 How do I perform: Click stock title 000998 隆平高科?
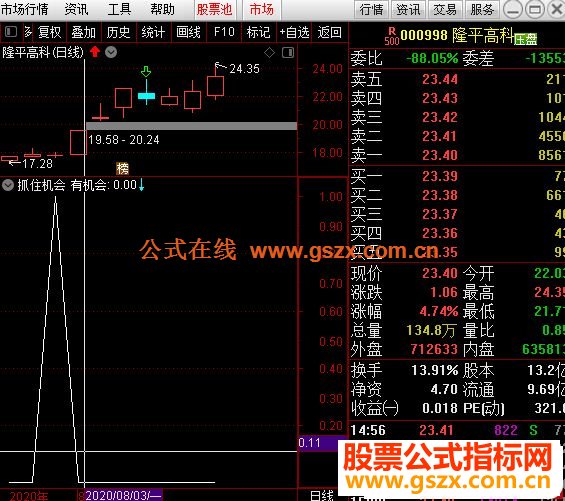[x=457, y=35]
